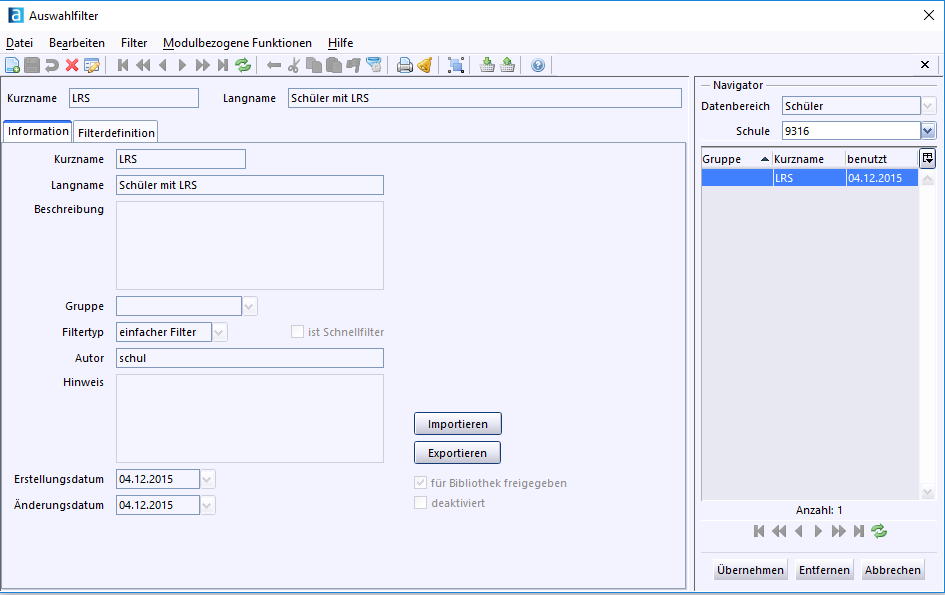This screenshot has height=595, width=945.
Task: Click first record arrow in Navigator panel
Action: (759, 531)
